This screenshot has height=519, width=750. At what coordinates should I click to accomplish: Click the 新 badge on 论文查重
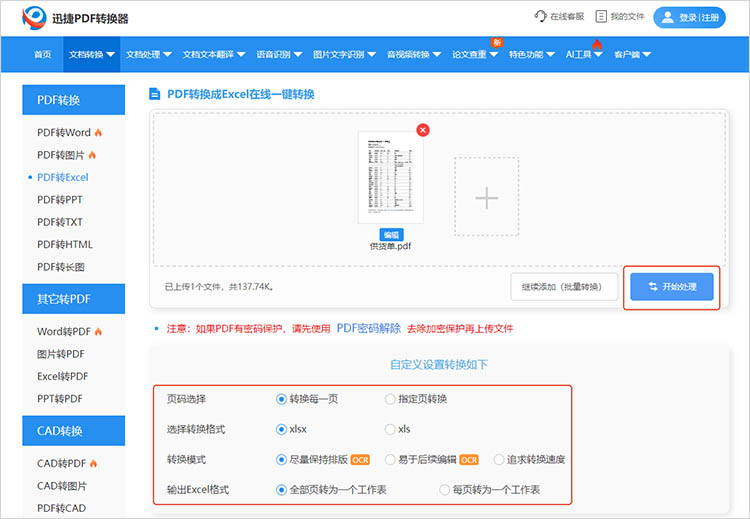(497, 43)
